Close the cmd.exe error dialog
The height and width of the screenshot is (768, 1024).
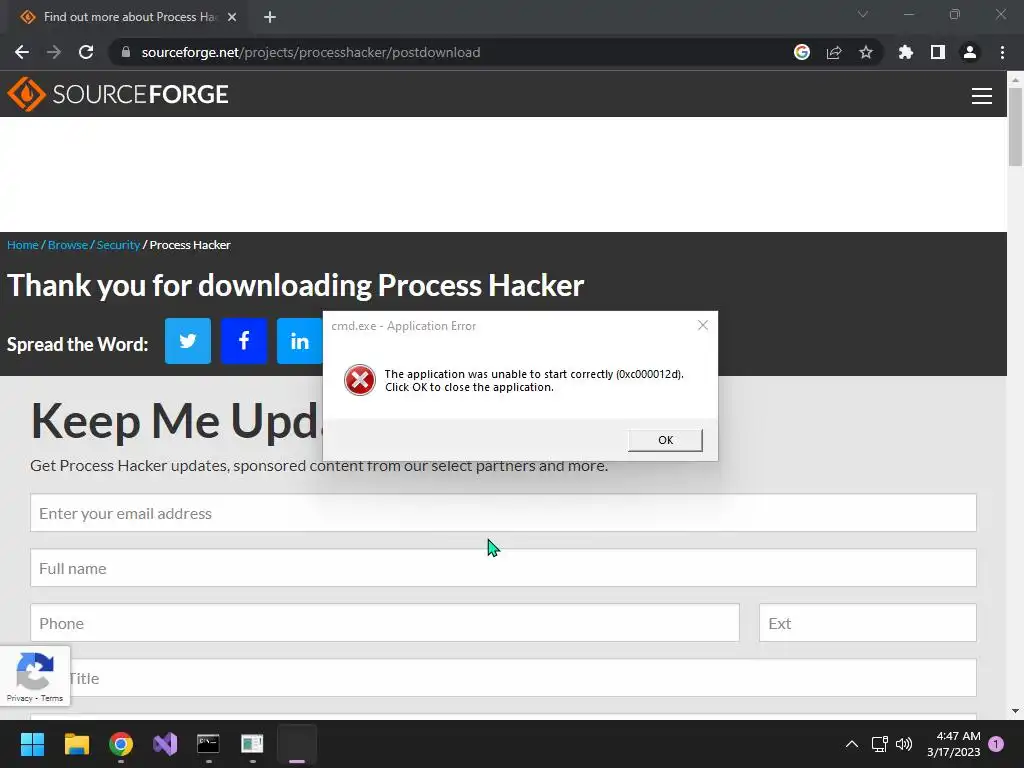703,325
